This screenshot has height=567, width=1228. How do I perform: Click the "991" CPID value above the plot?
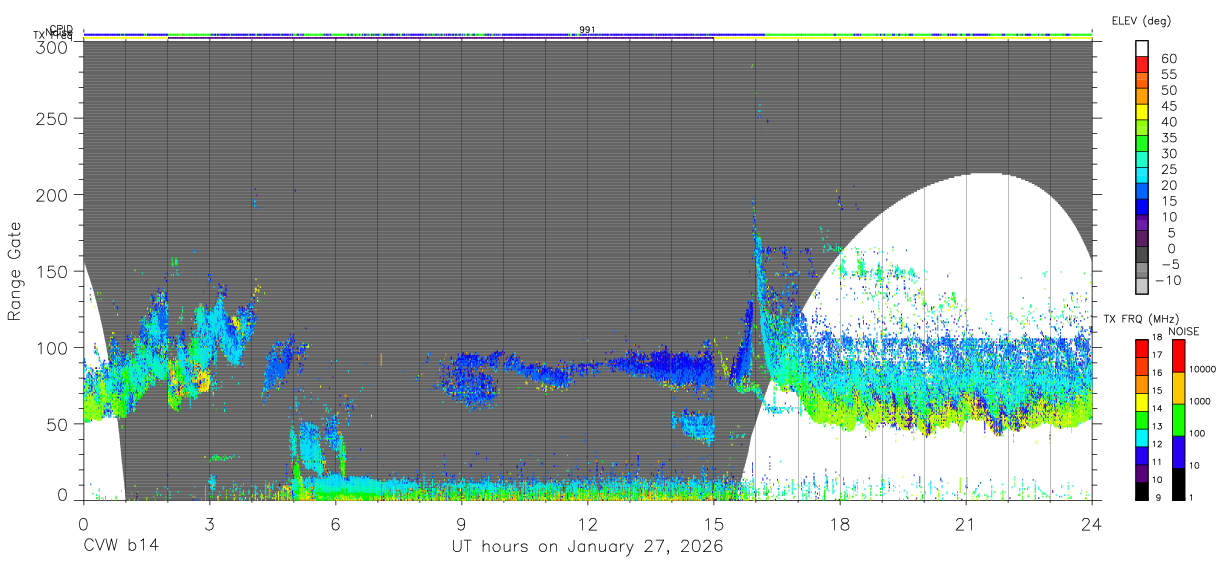[x=588, y=30]
